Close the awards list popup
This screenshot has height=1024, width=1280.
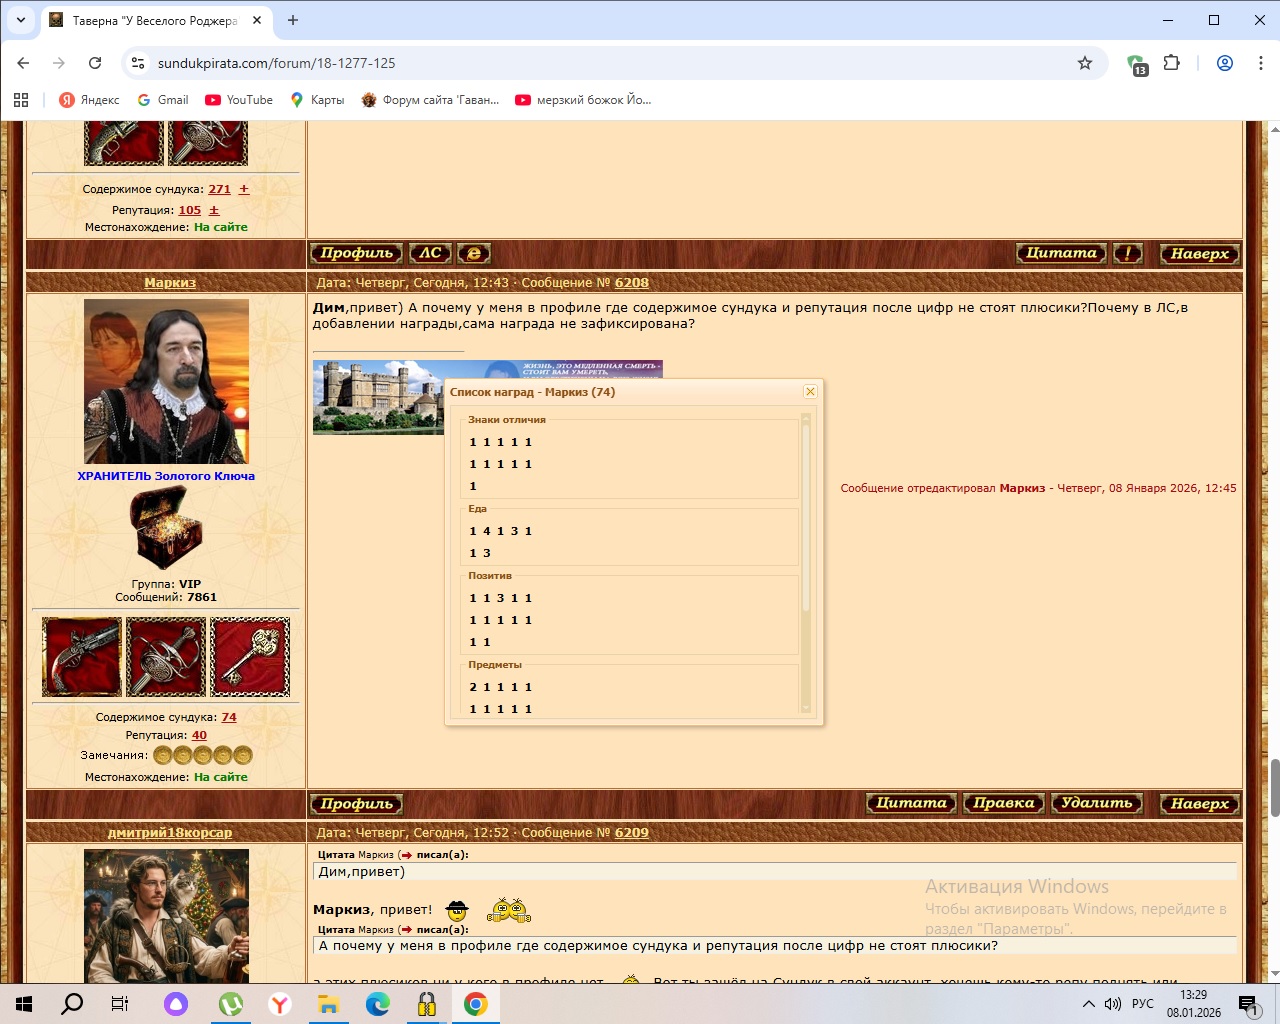(810, 392)
